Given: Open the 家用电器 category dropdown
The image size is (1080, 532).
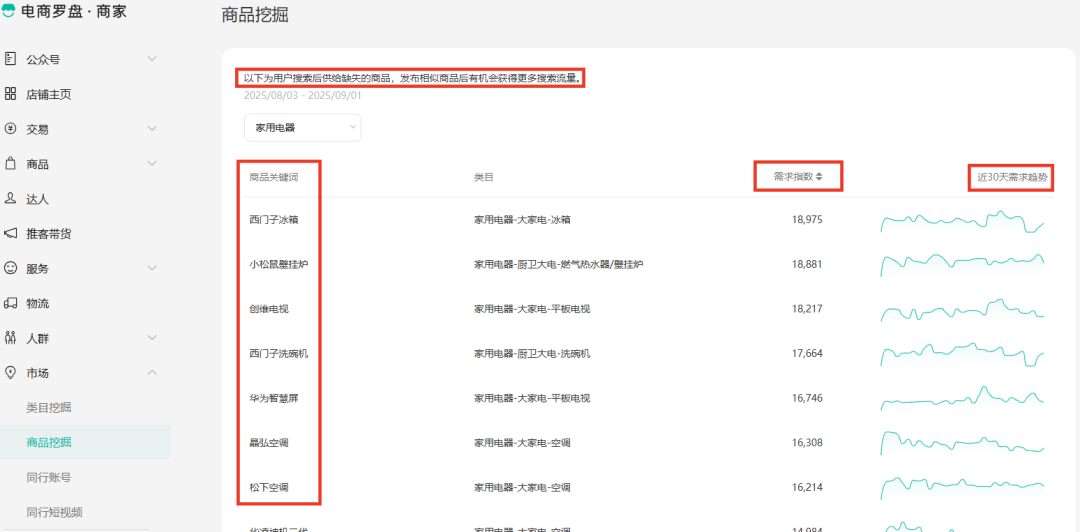Looking at the screenshot, I should coord(302,128).
